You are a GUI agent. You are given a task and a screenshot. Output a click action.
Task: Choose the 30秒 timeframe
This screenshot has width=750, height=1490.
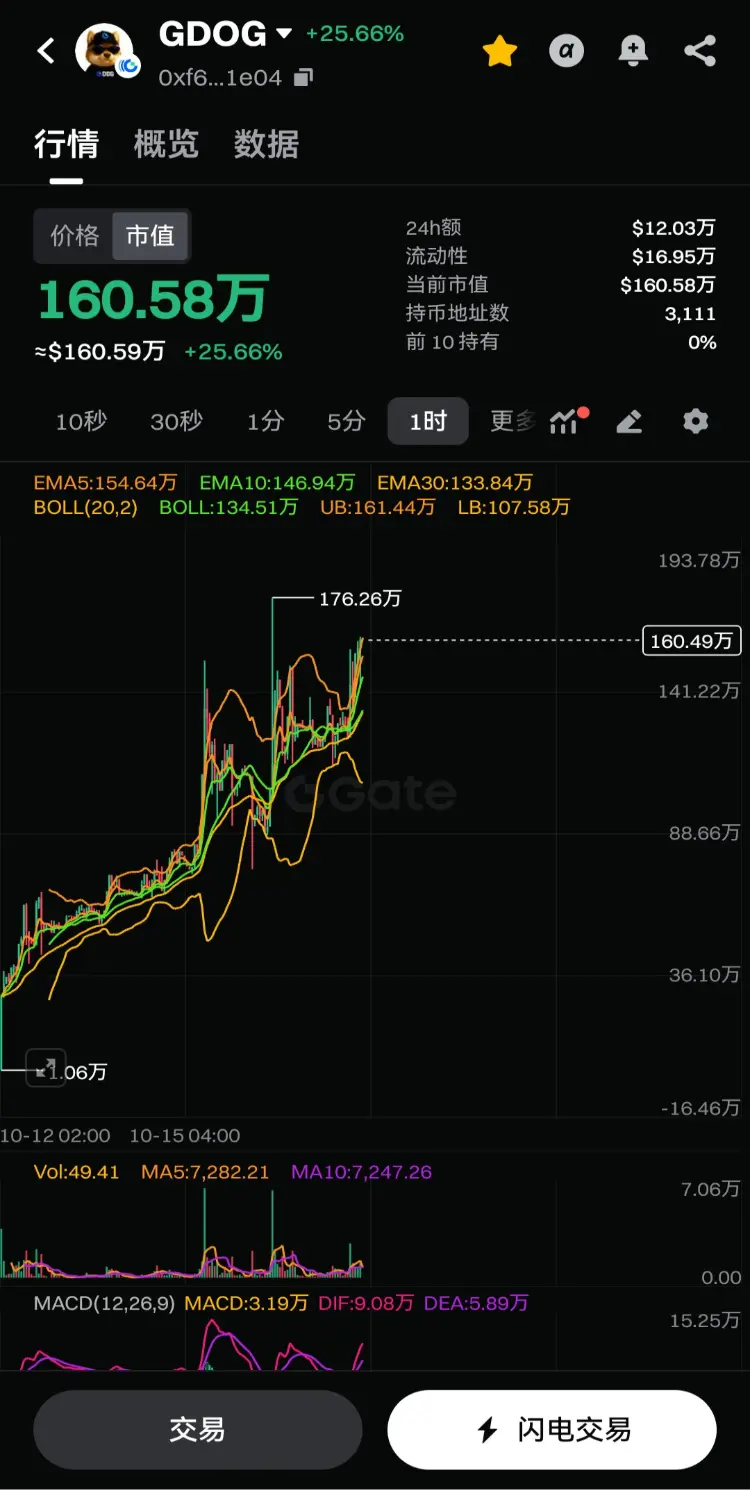tap(176, 422)
